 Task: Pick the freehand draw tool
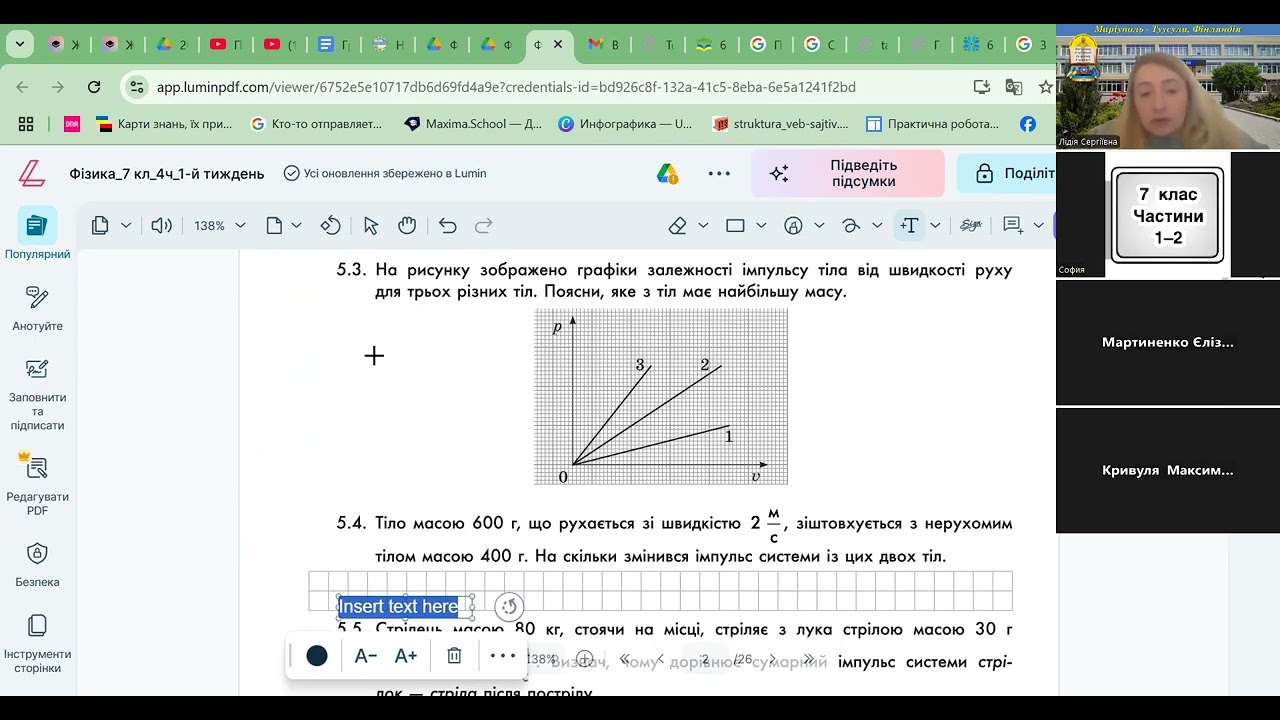[x=851, y=226]
